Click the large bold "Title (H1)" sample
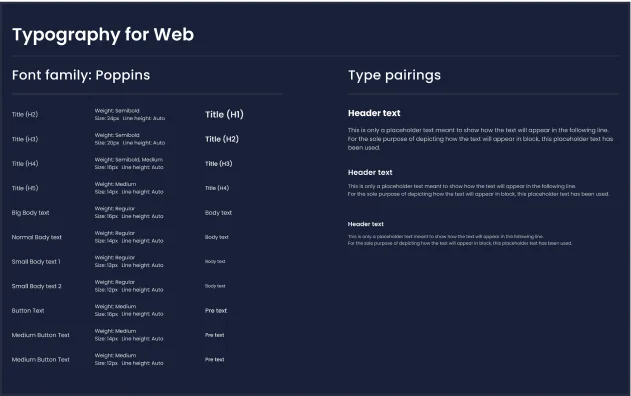Viewport: 631px width, 396px height. 224,115
